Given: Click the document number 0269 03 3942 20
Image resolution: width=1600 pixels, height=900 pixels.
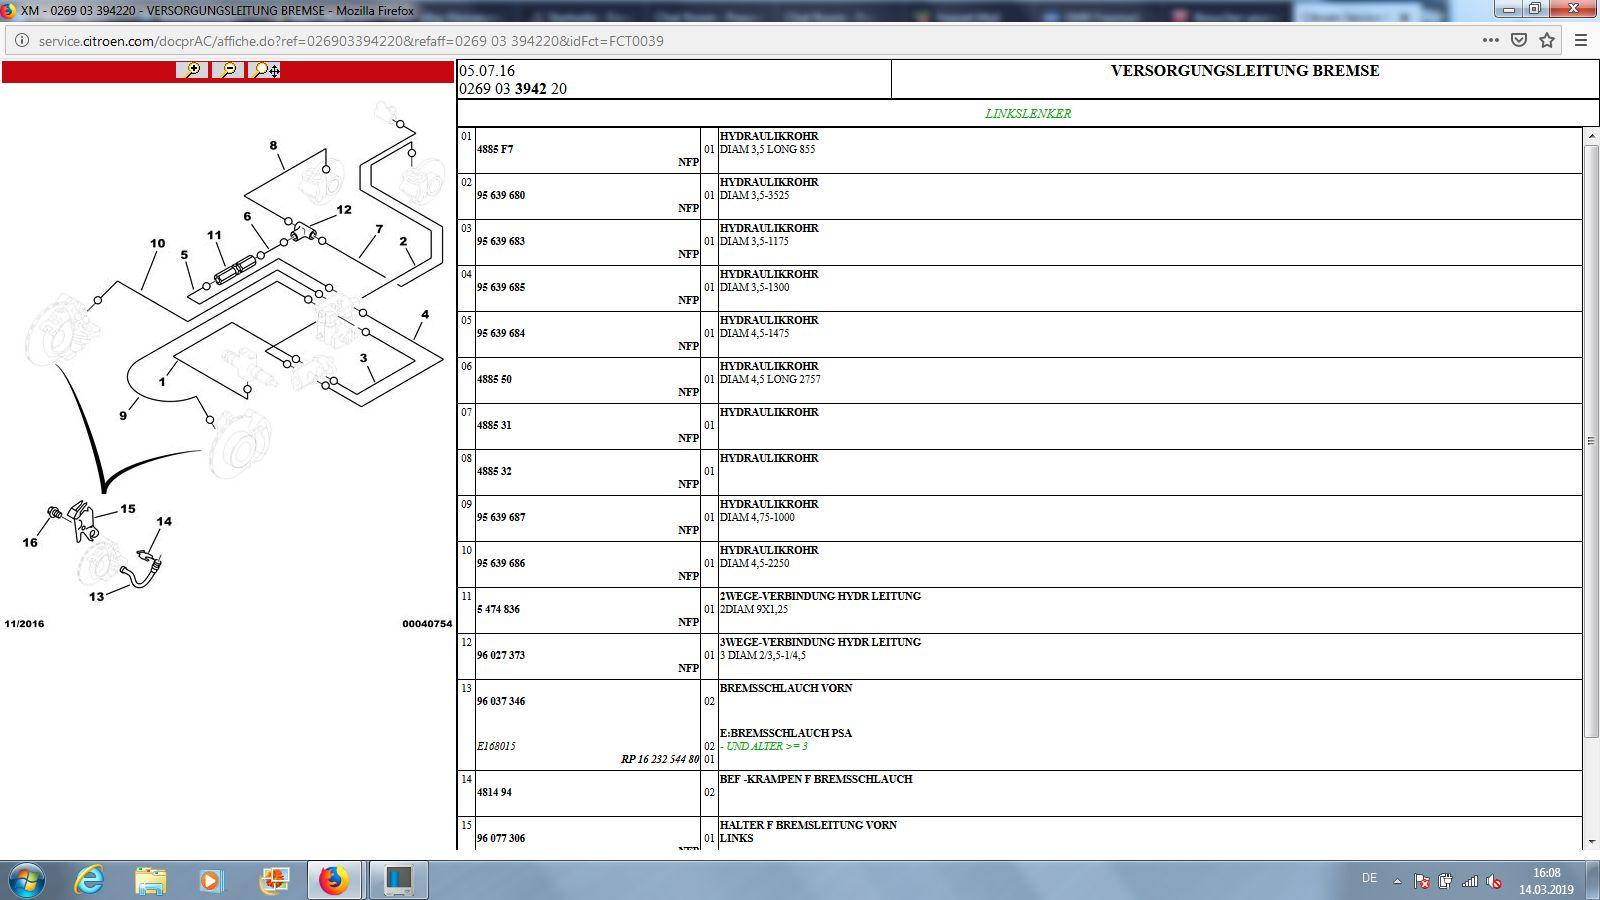Looking at the screenshot, I should (513, 89).
